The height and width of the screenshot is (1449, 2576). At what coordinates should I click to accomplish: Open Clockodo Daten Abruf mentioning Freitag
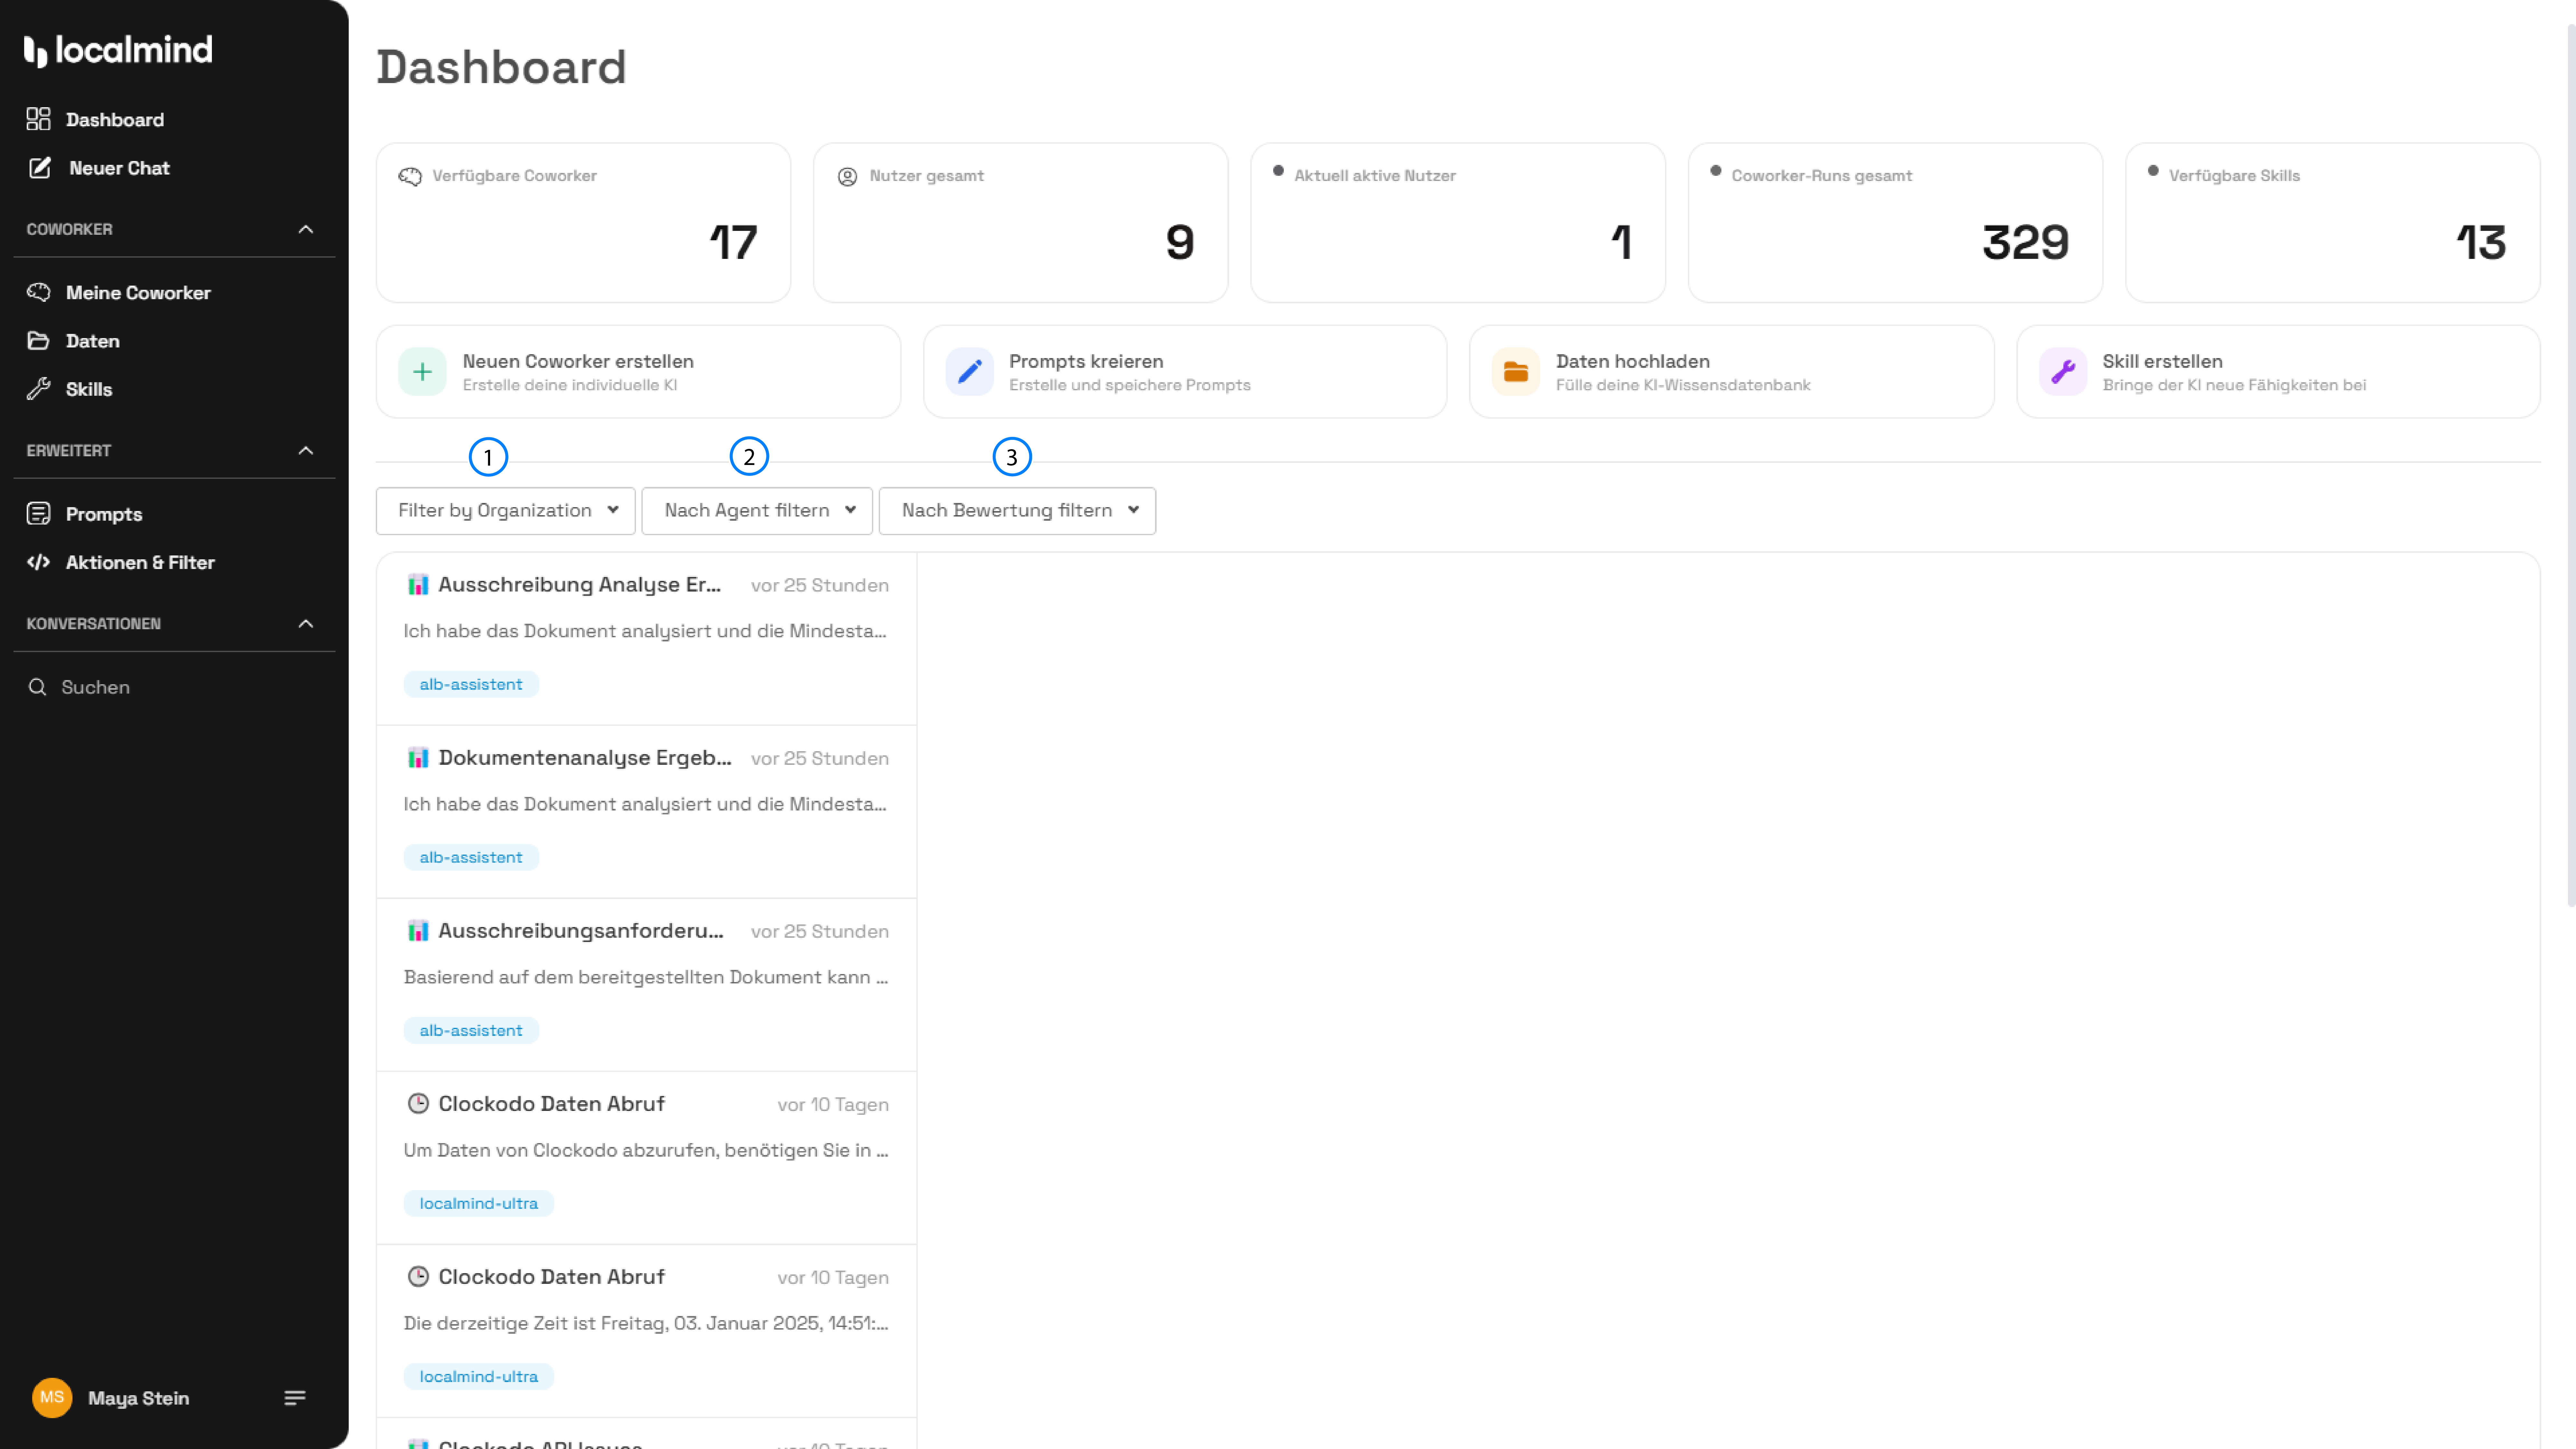(646, 1331)
